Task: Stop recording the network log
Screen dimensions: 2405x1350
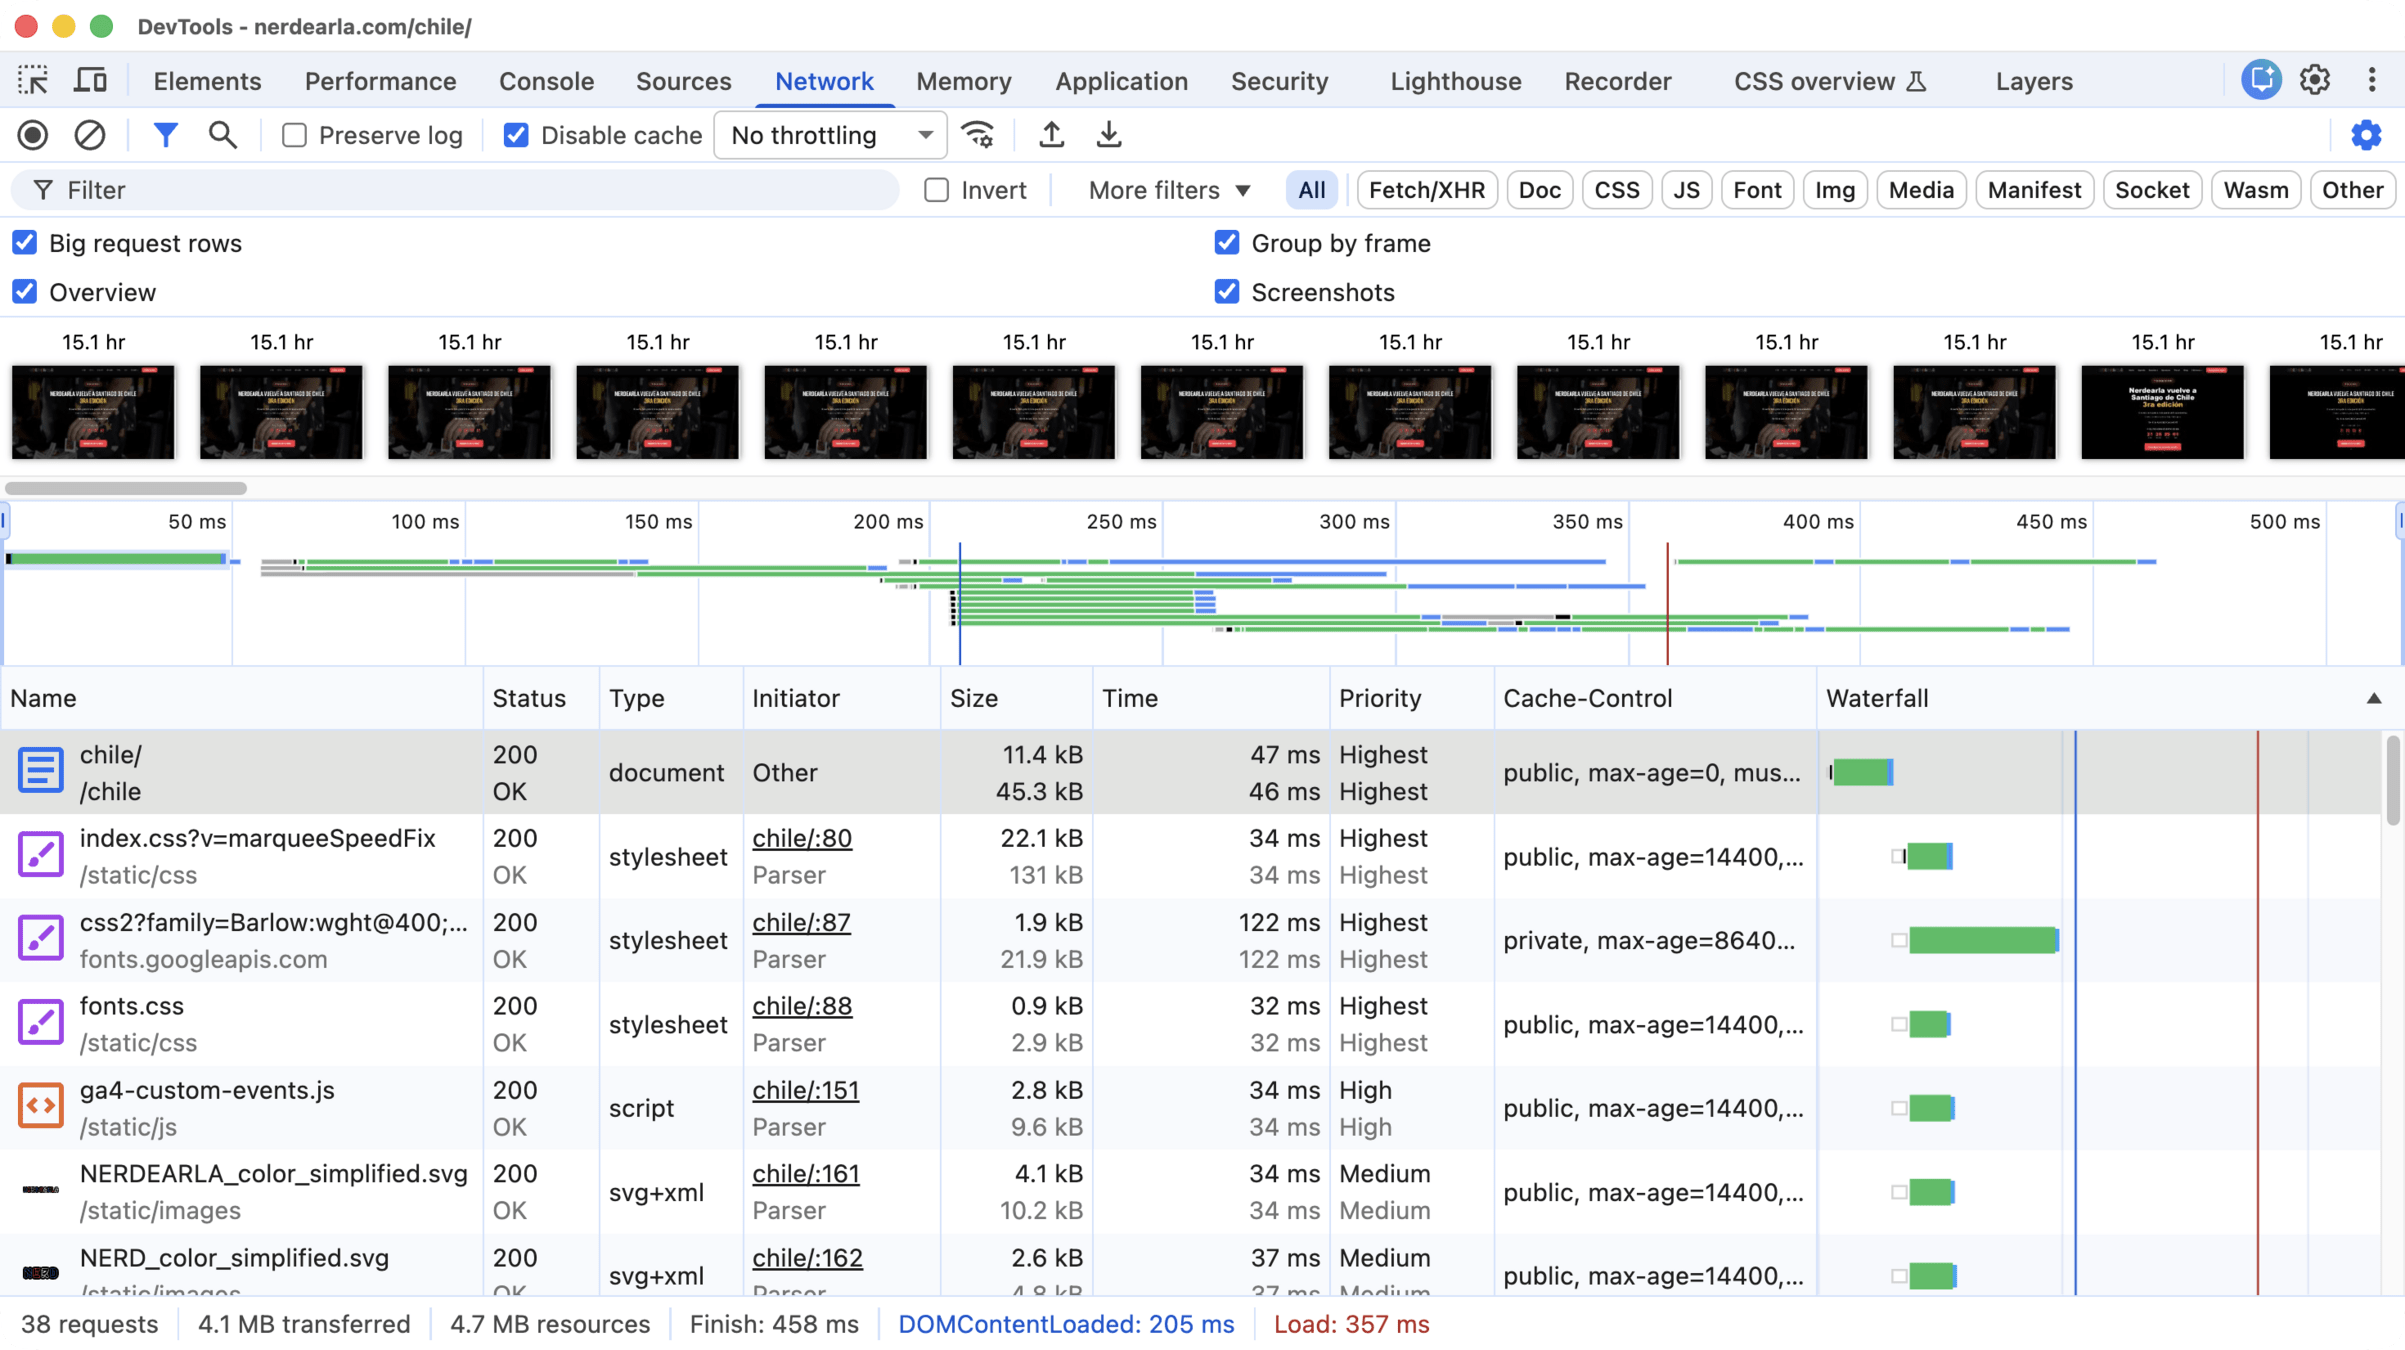Action: click(33, 135)
